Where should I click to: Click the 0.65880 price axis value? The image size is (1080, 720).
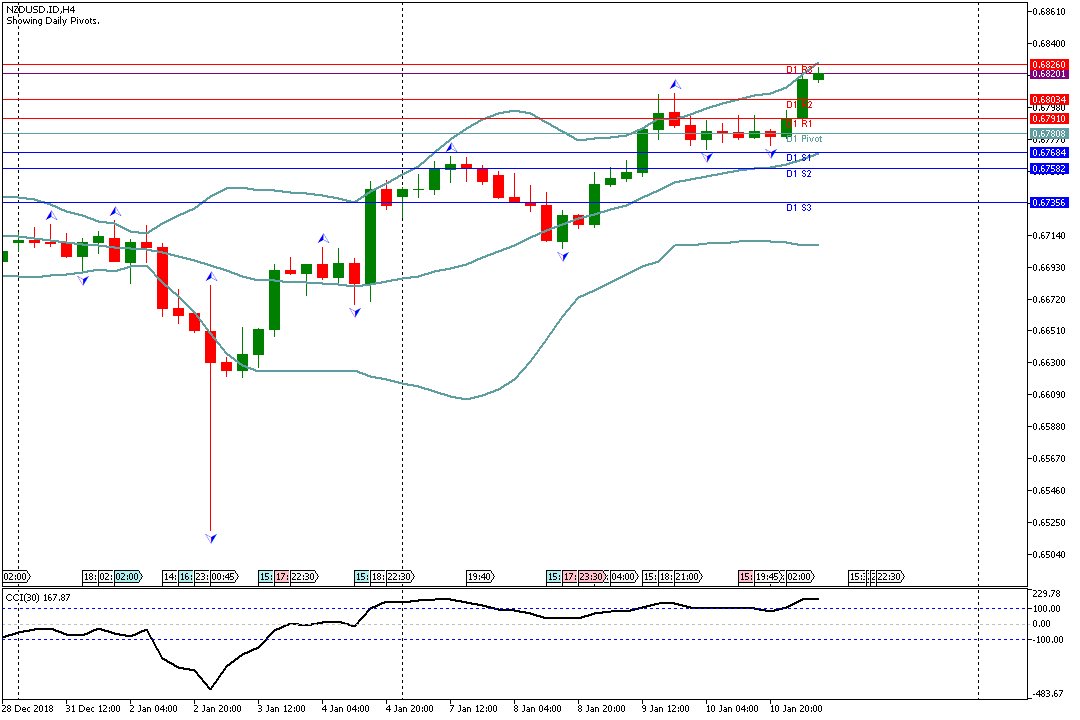point(1050,427)
